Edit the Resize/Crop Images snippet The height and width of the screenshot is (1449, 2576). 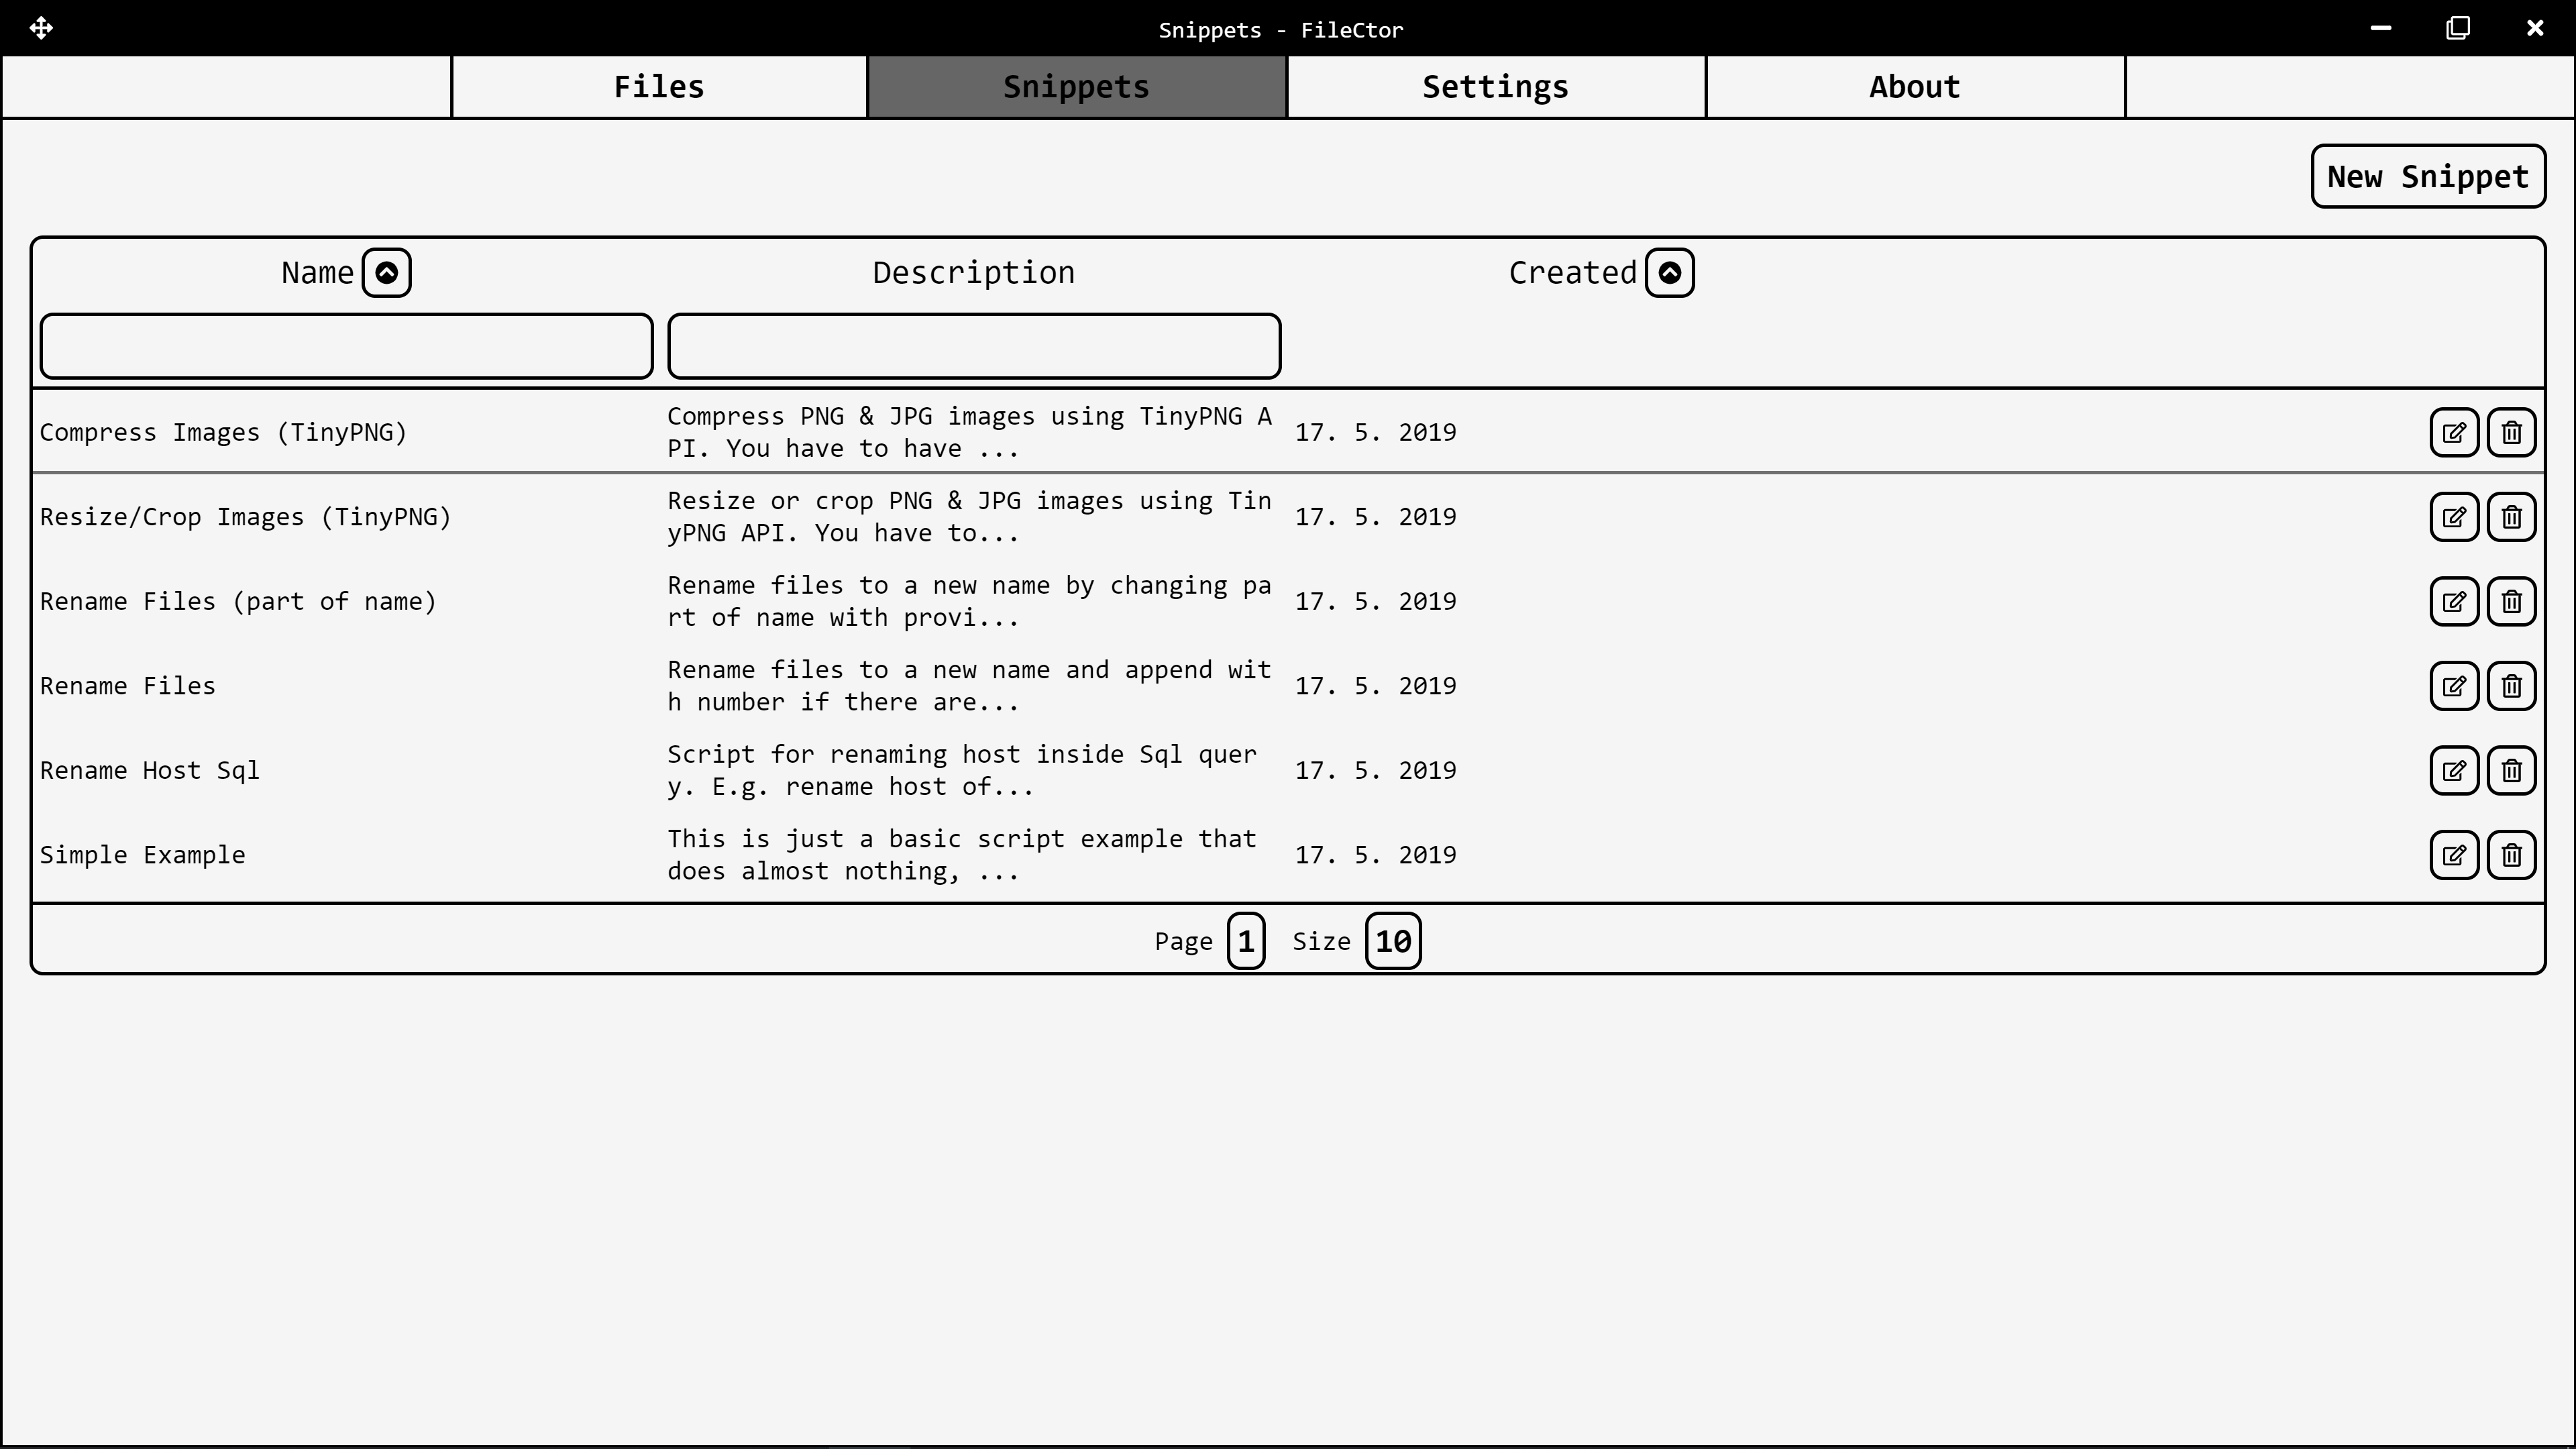(2453, 517)
